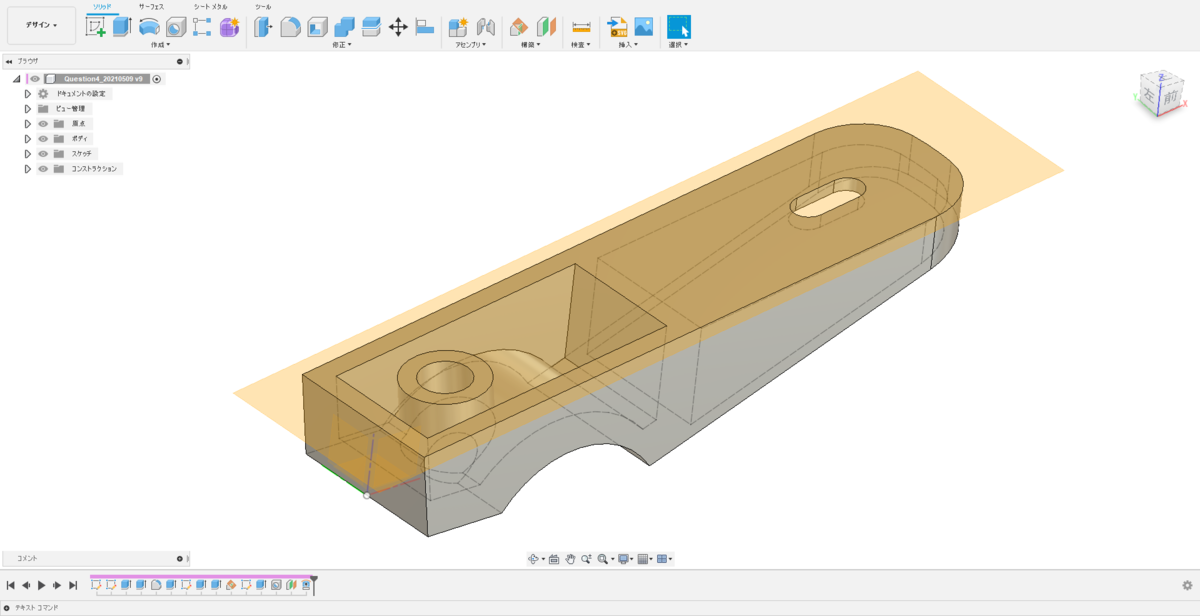Image resolution: width=1200 pixels, height=616 pixels.
Task: Open the 挿入 dropdown menu
Action: 628,45
